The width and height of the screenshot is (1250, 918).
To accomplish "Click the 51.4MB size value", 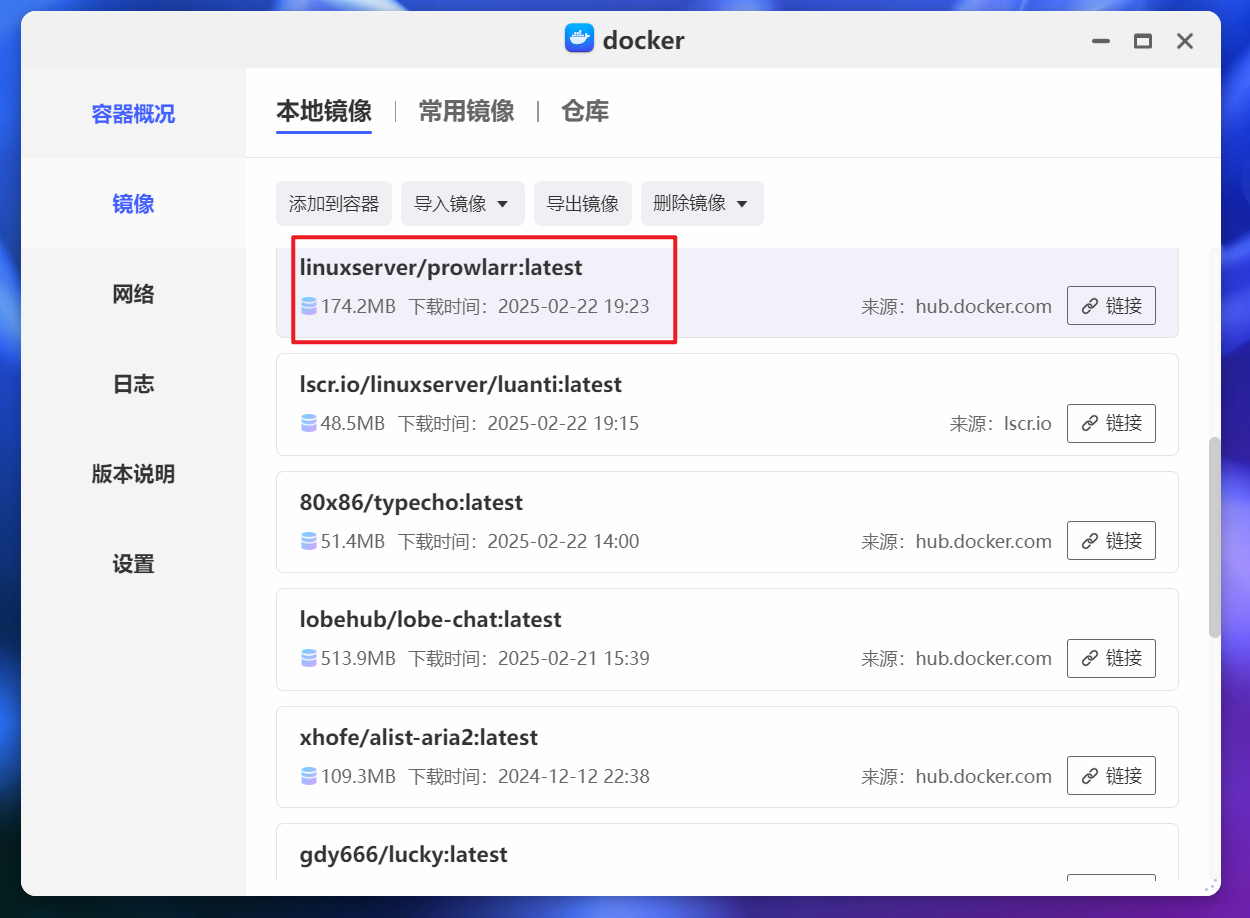I will click(353, 541).
